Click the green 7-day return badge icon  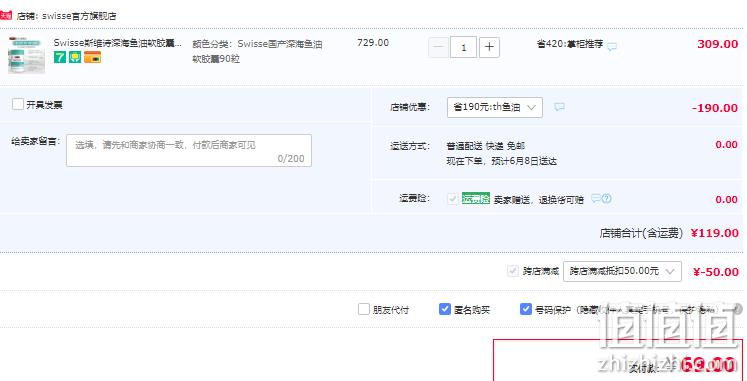coord(60,57)
